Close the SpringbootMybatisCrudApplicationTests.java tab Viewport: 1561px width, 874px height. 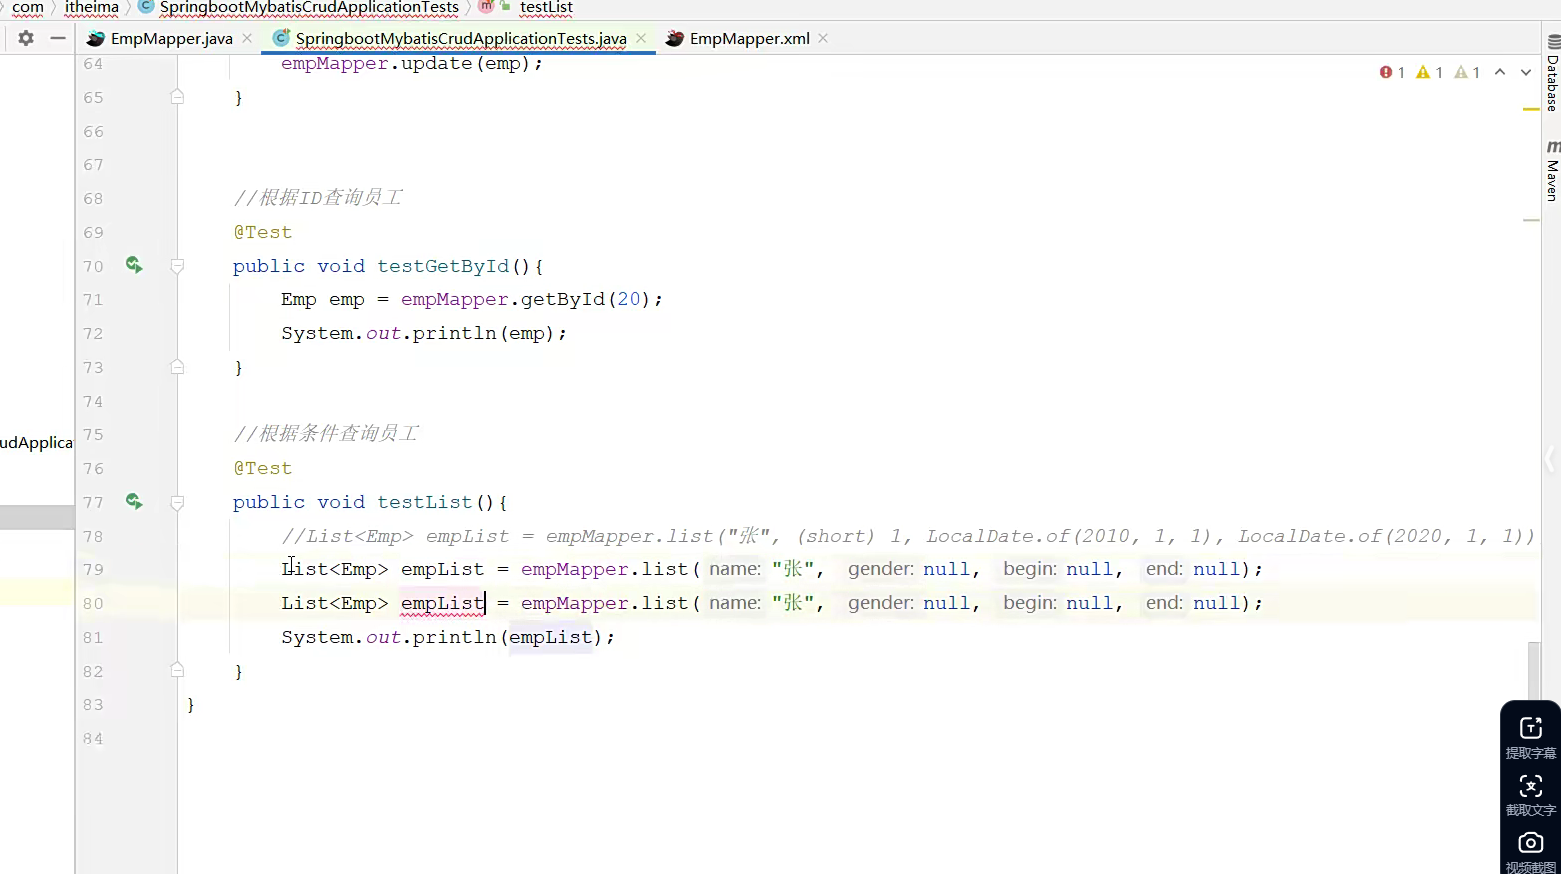click(x=641, y=38)
